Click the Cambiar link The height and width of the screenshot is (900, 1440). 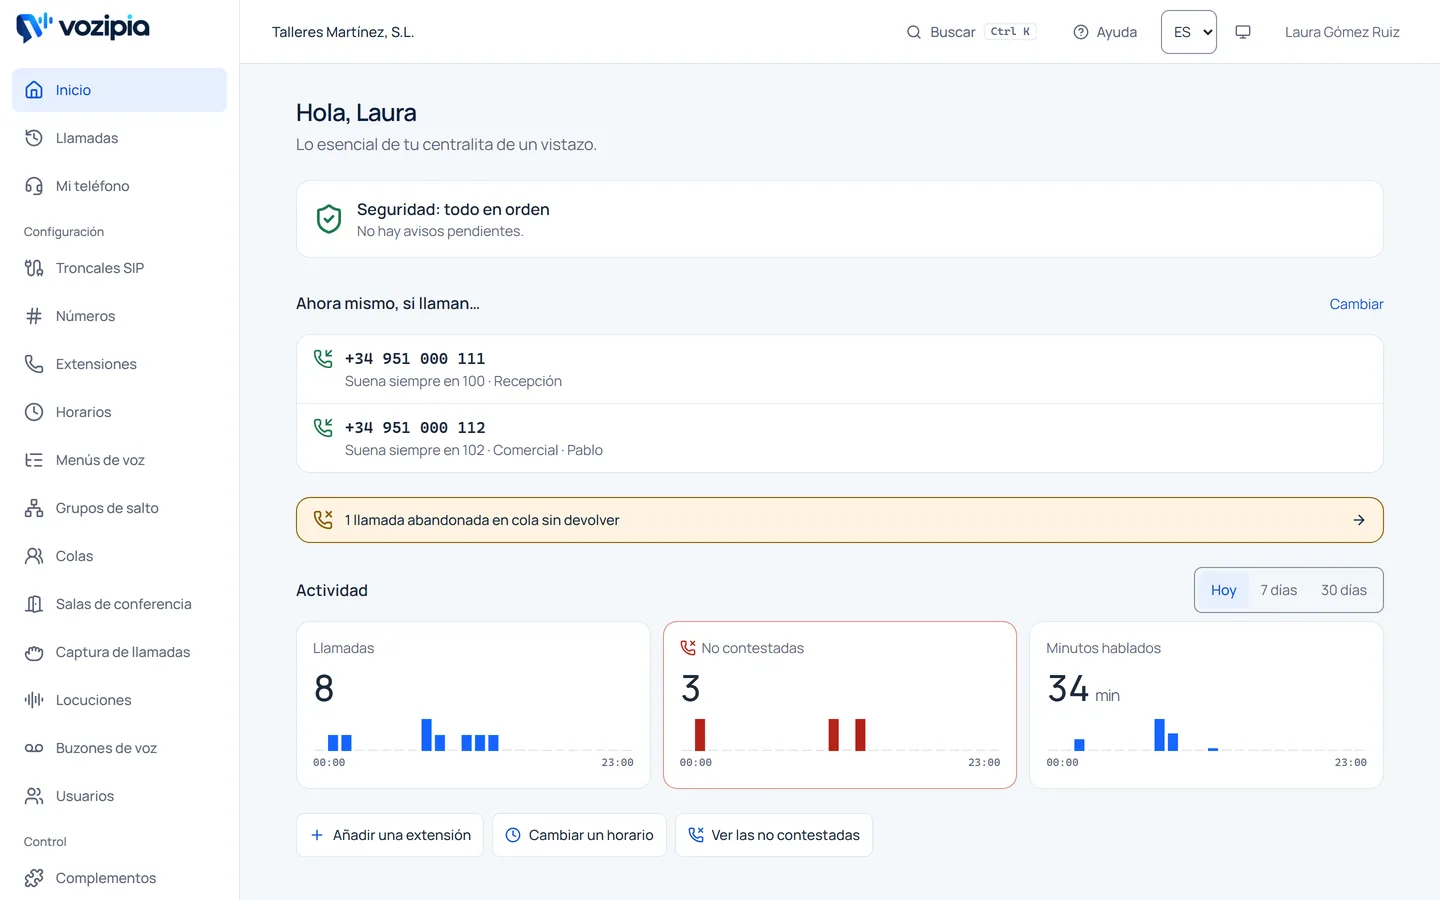(1356, 304)
